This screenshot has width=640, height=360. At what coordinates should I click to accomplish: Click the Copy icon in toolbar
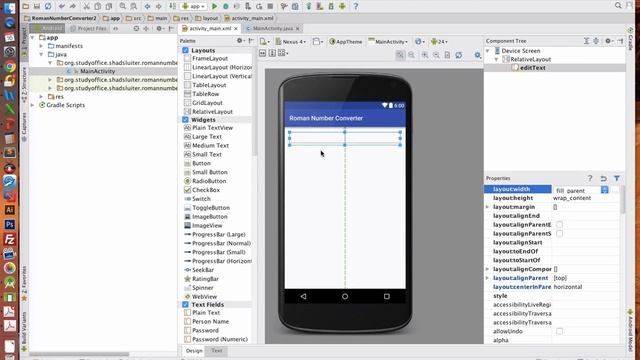[x=98, y=6]
